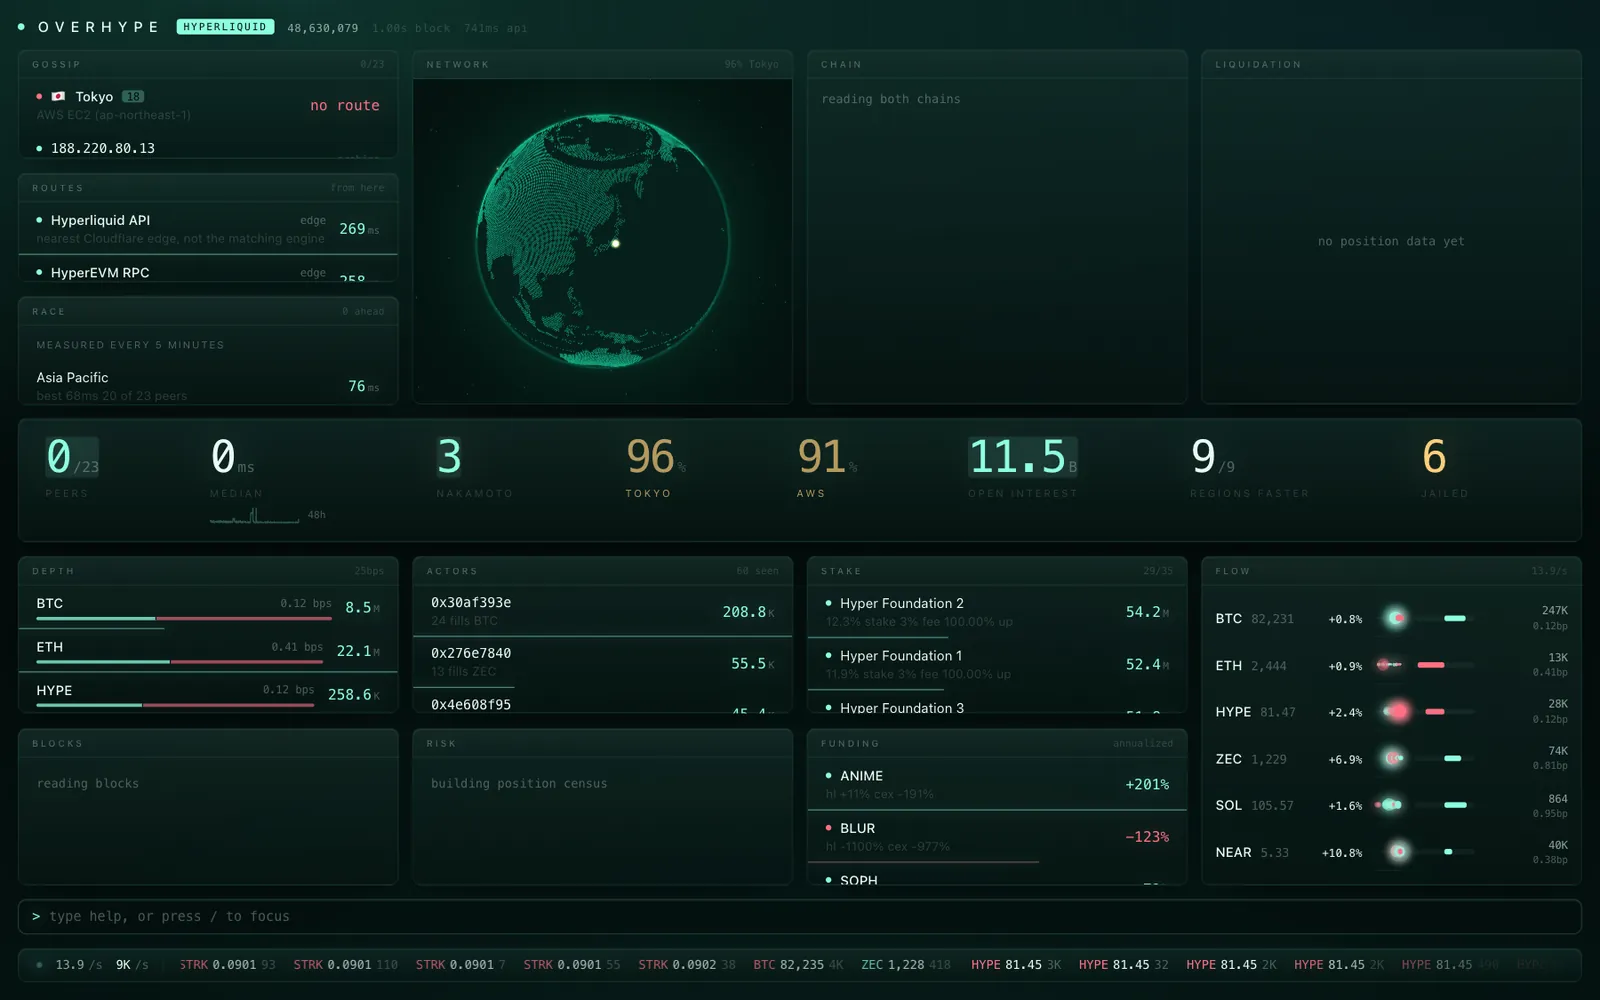Viewport: 1600px width, 1000px height.
Task: Click the BTC 82,235 ticker item
Action: coord(798,965)
